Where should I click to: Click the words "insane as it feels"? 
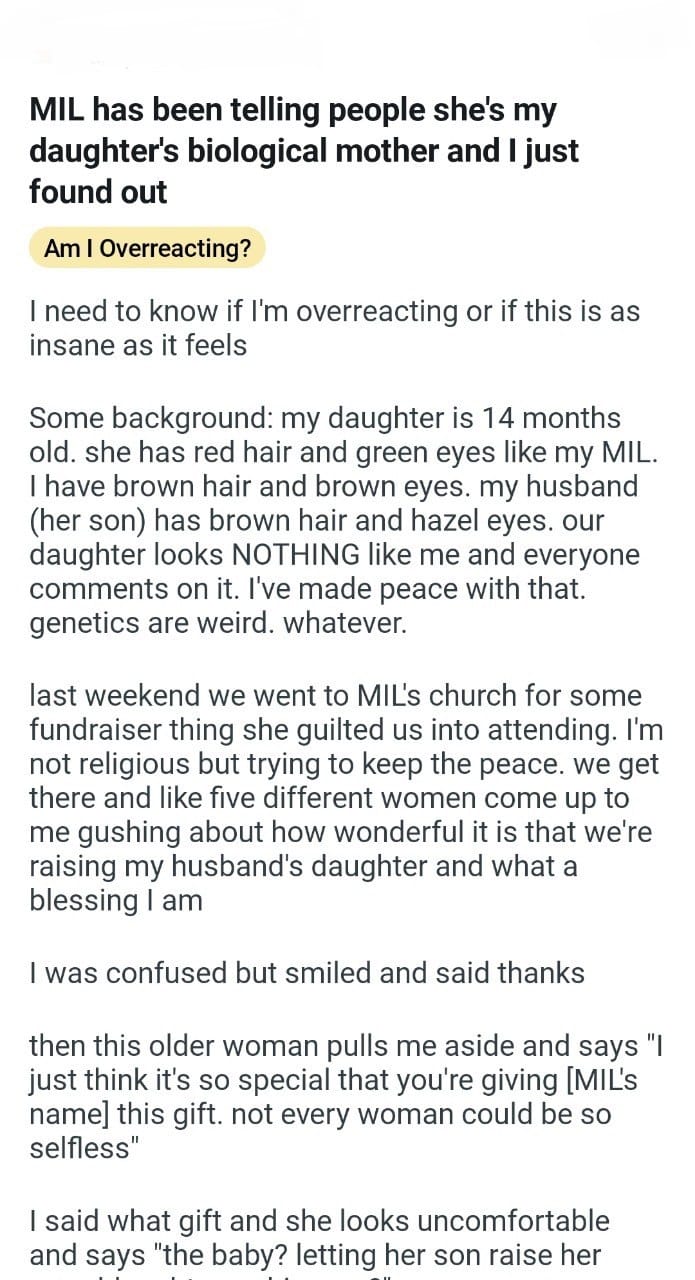(138, 346)
